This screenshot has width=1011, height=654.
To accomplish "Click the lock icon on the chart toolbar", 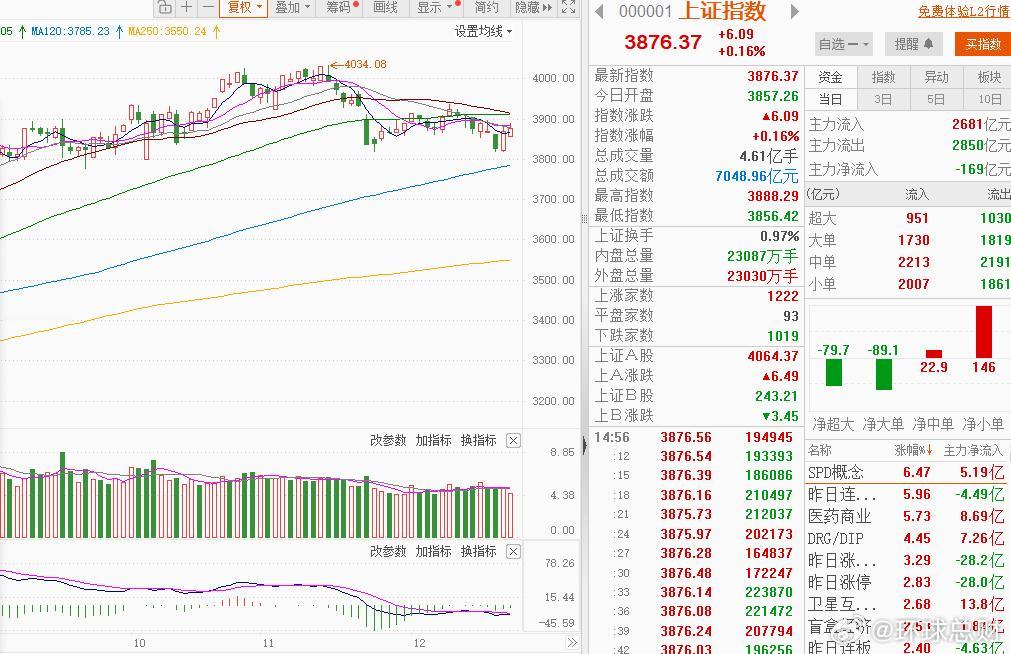I will (x=164, y=8).
